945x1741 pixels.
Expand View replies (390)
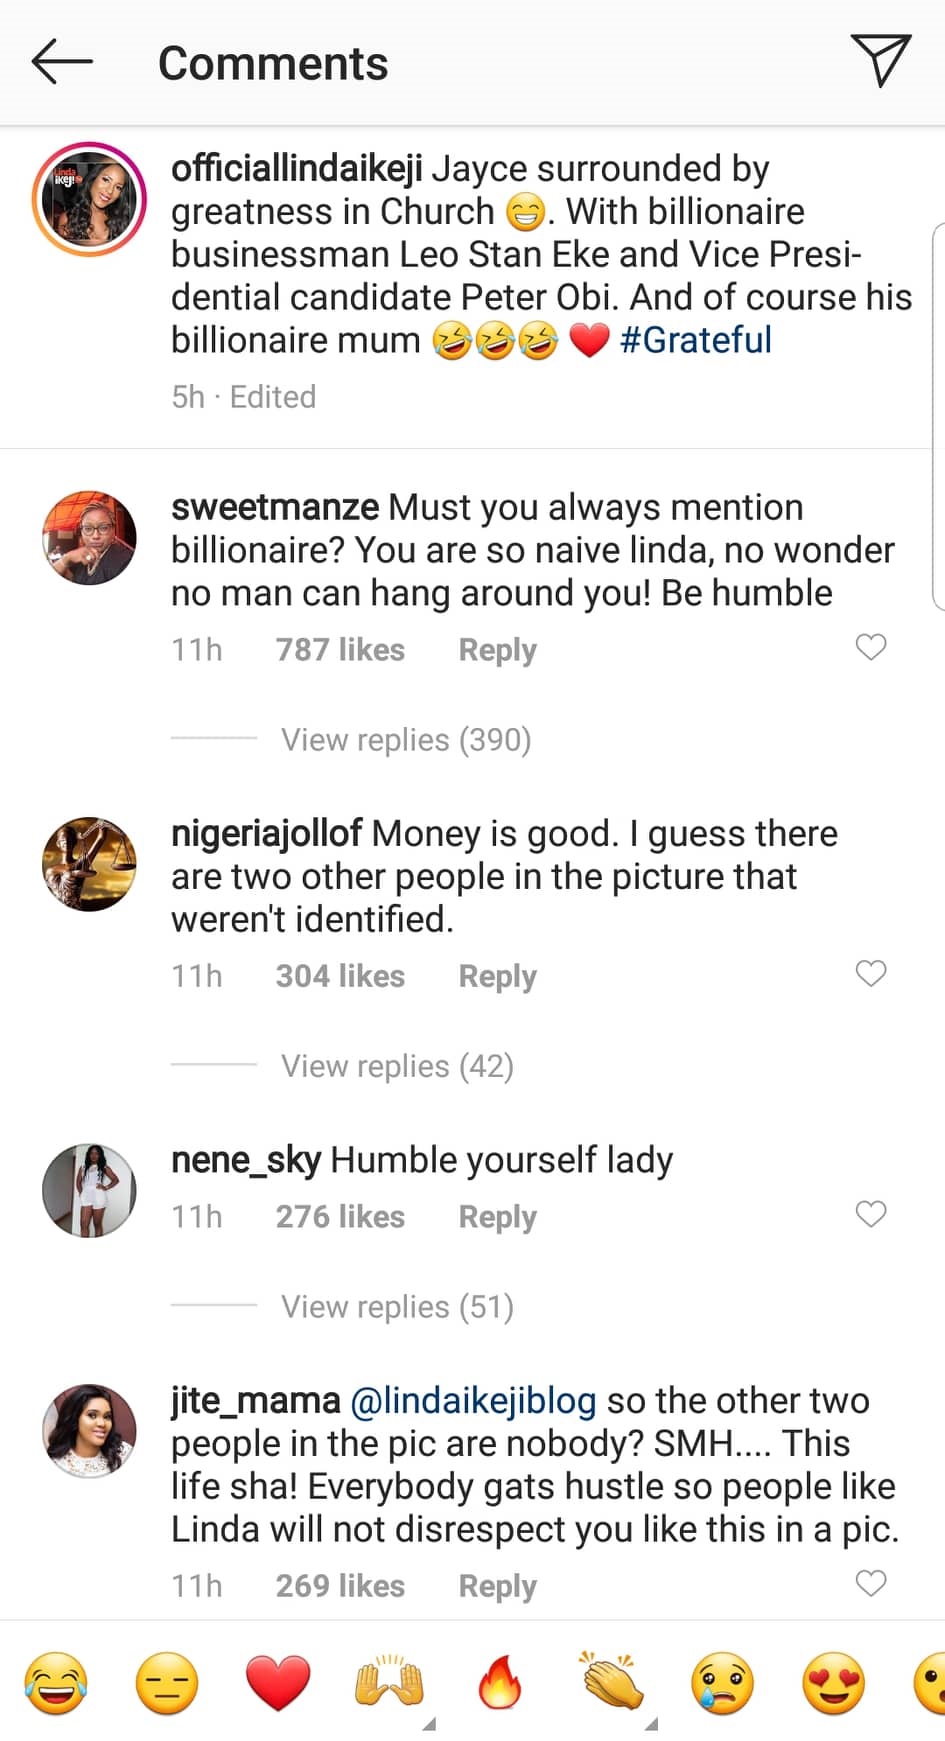click(x=405, y=740)
